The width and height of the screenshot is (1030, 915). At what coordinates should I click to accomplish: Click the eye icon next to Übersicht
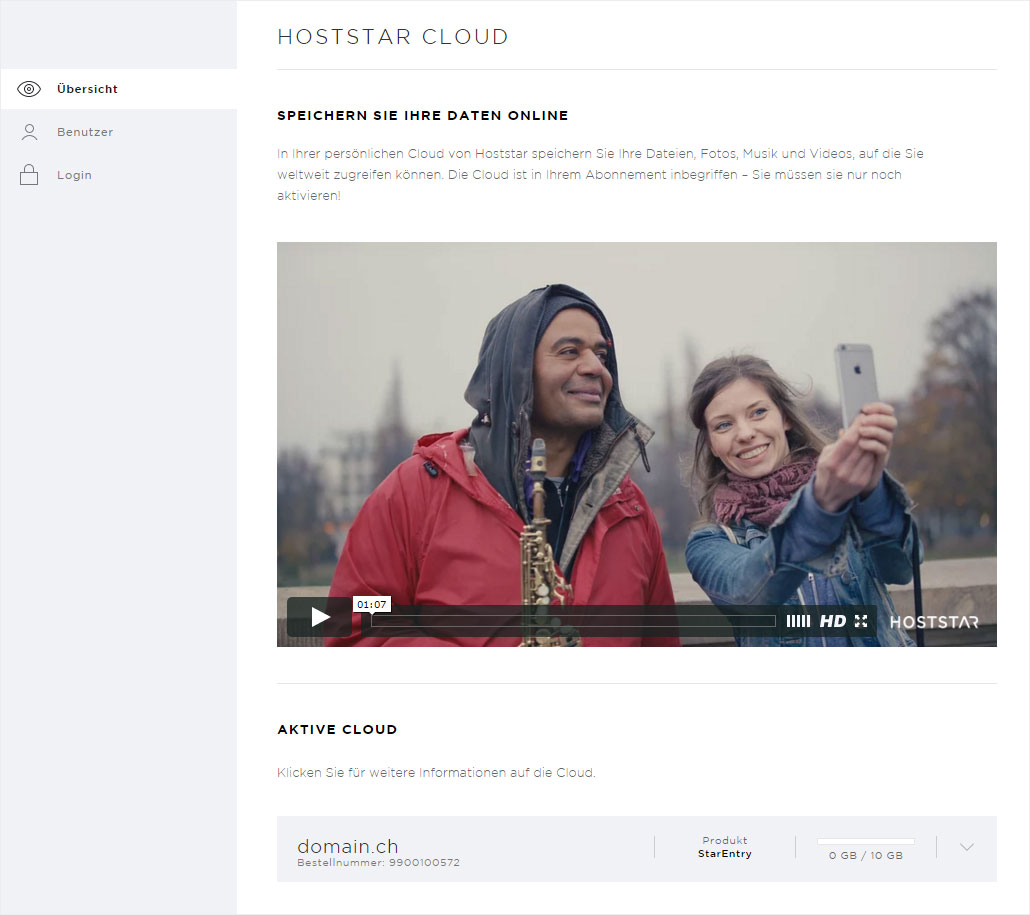(29, 89)
